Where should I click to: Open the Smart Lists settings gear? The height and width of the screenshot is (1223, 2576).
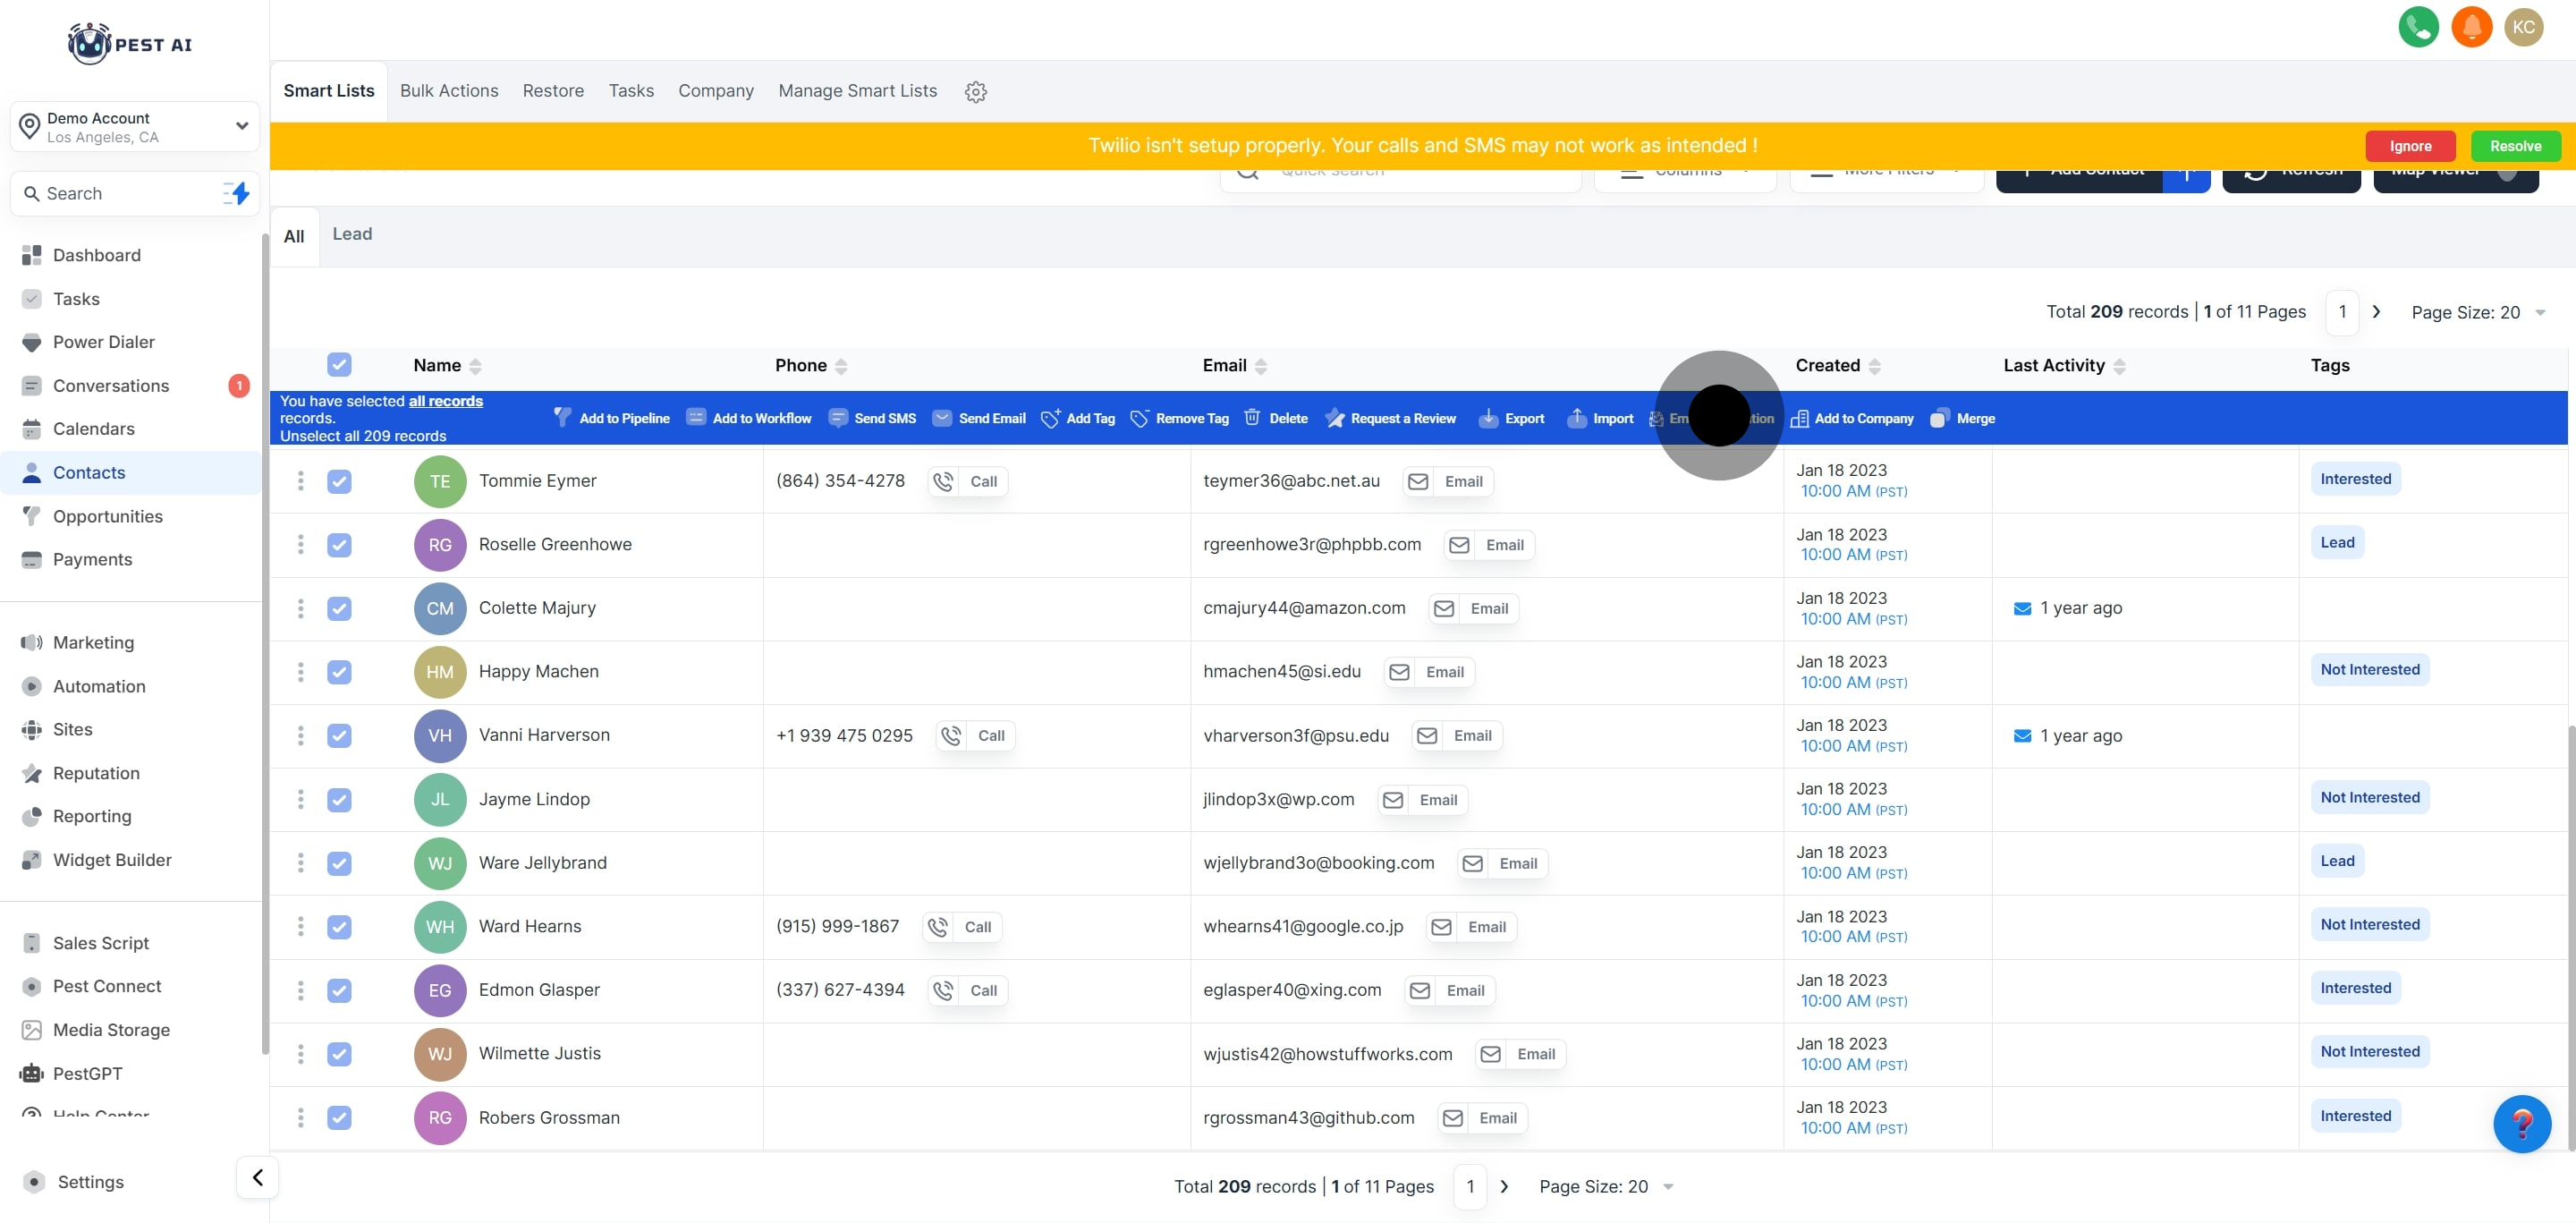[x=975, y=92]
